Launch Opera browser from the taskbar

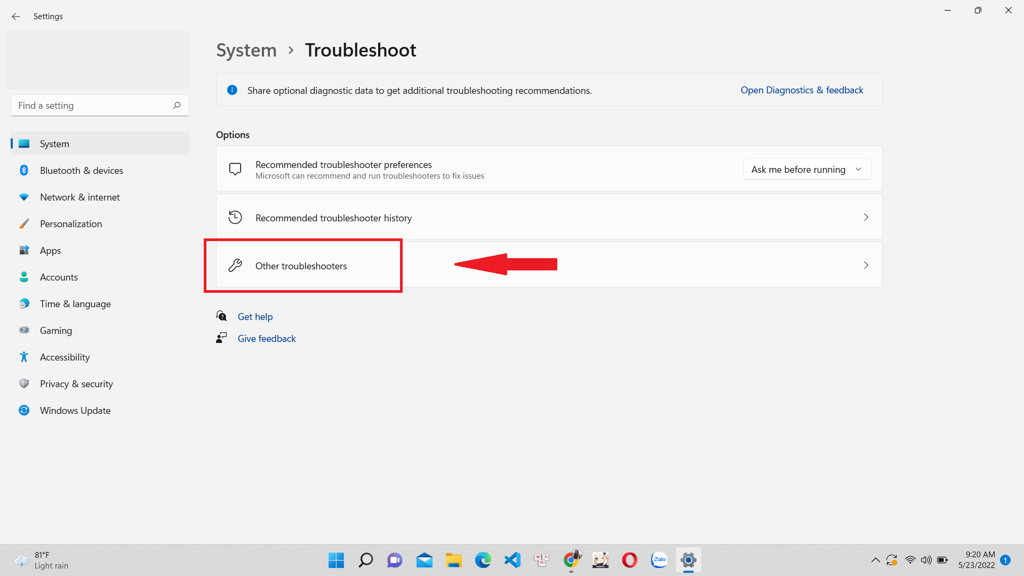pyautogui.click(x=630, y=560)
